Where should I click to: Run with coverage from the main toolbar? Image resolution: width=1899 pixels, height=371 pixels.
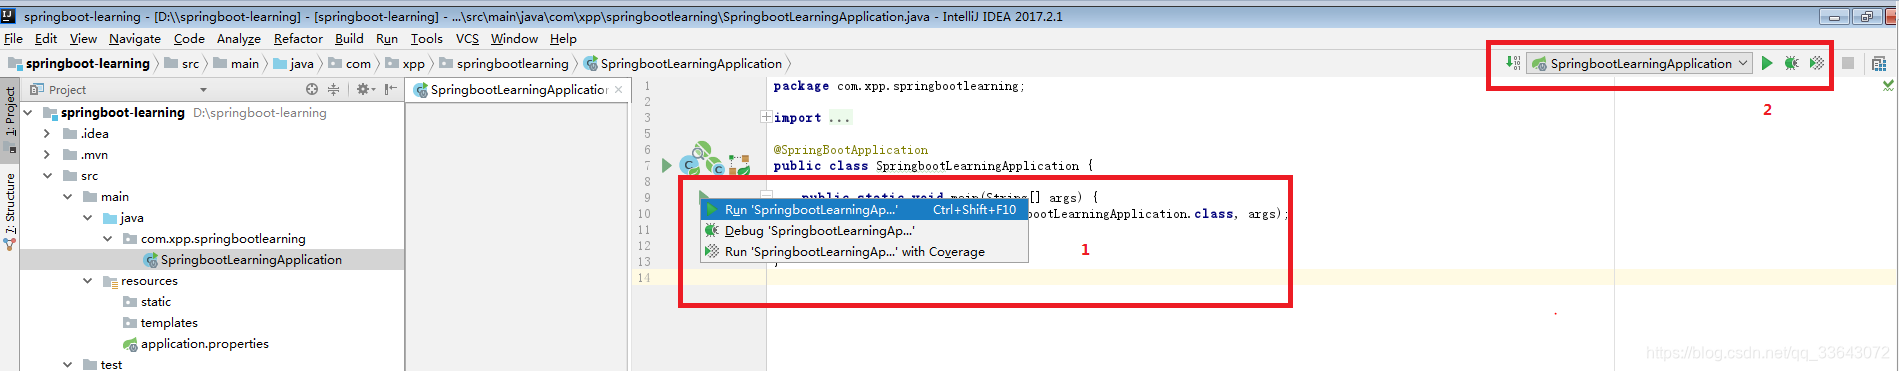click(x=1817, y=63)
